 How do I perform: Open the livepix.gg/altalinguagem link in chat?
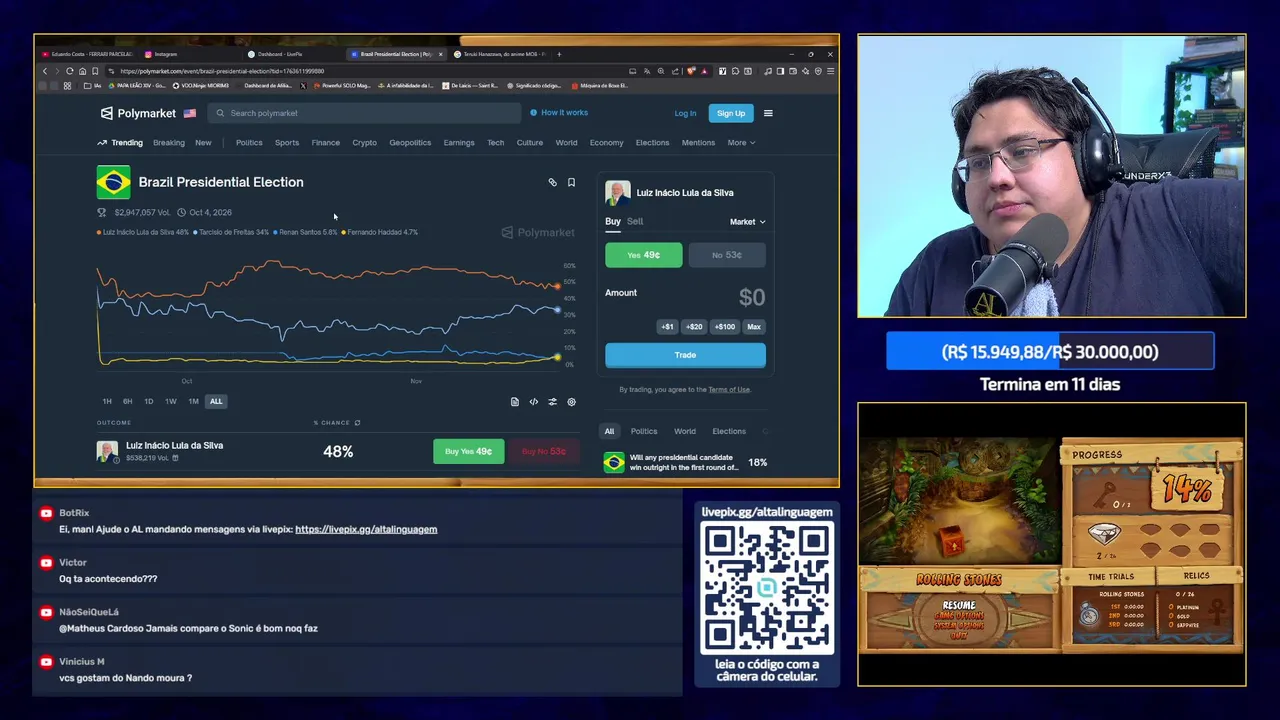click(366, 529)
